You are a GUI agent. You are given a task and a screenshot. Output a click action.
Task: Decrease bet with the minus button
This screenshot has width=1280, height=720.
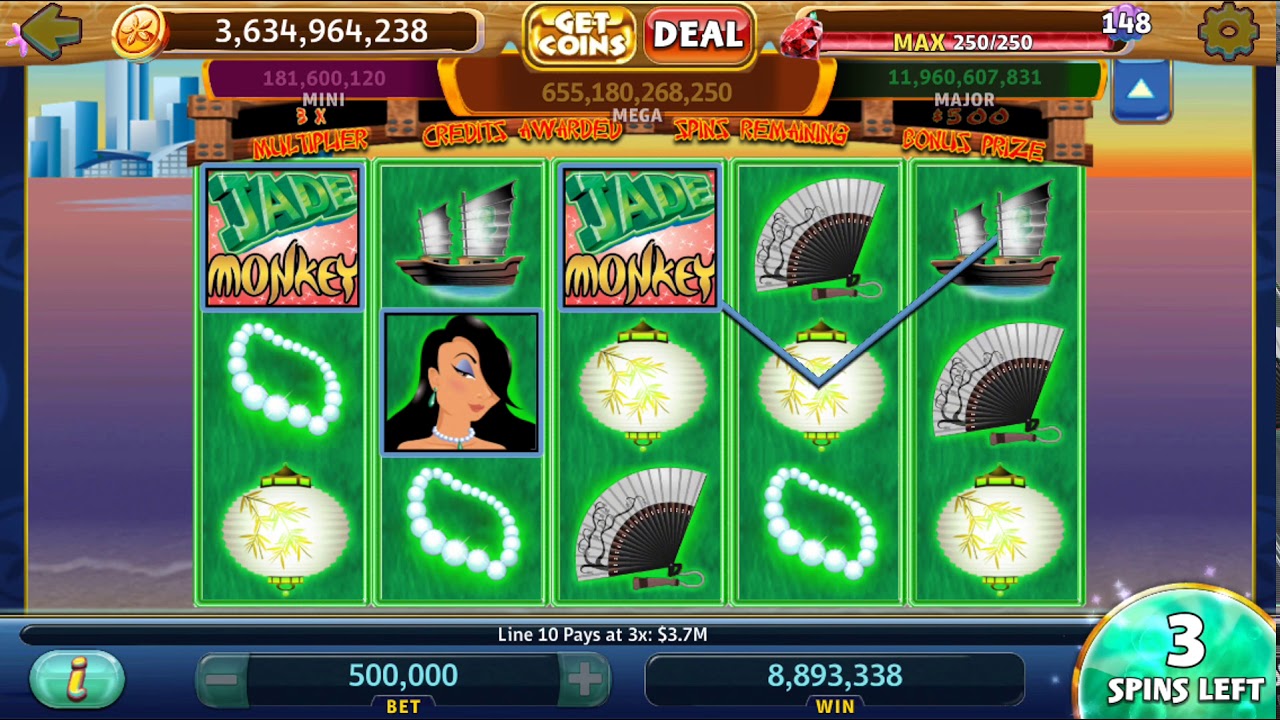(x=222, y=680)
